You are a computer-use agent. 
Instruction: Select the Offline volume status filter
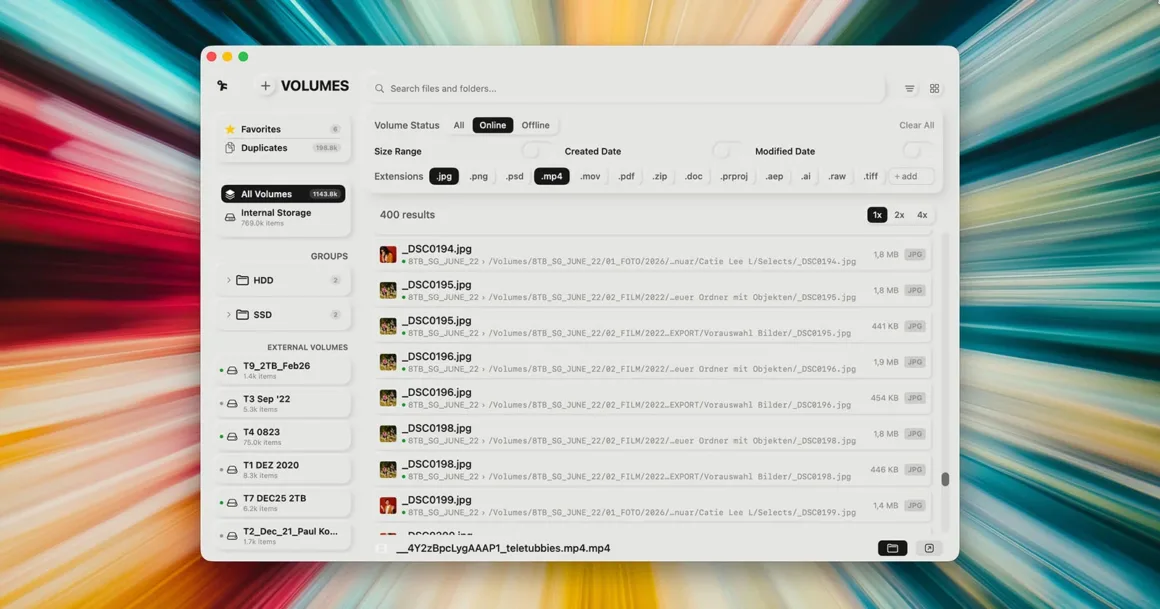click(x=536, y=125)
